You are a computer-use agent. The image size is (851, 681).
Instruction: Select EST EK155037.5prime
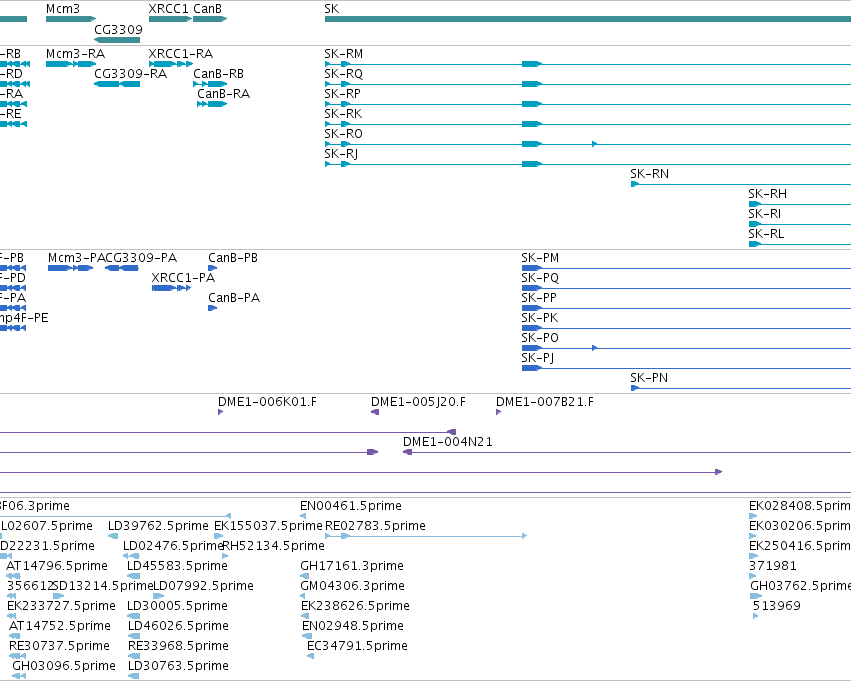point(218,536)
